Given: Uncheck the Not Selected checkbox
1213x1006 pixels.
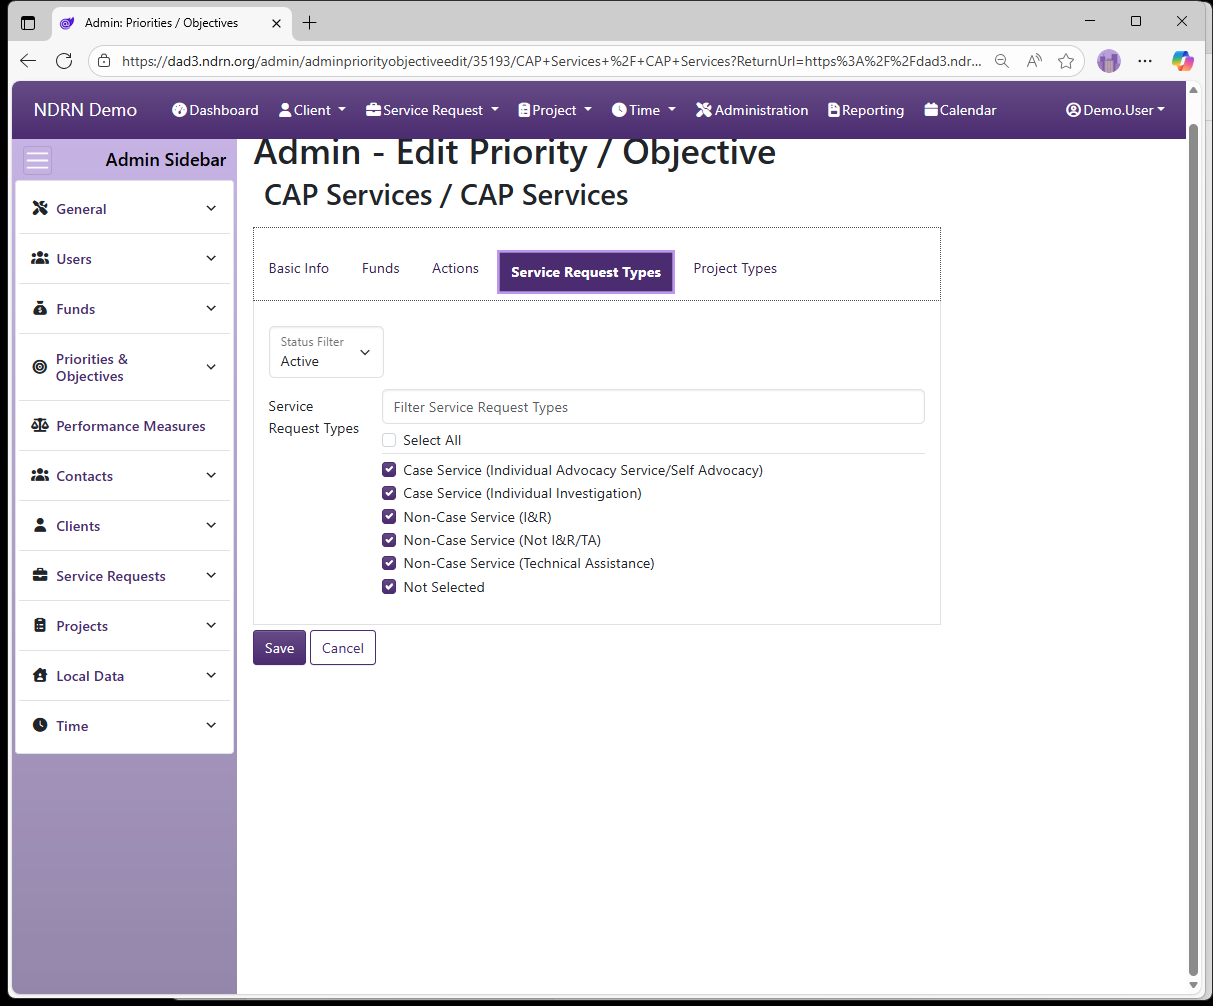Looking at the screenshot, I should click(389, 587).
